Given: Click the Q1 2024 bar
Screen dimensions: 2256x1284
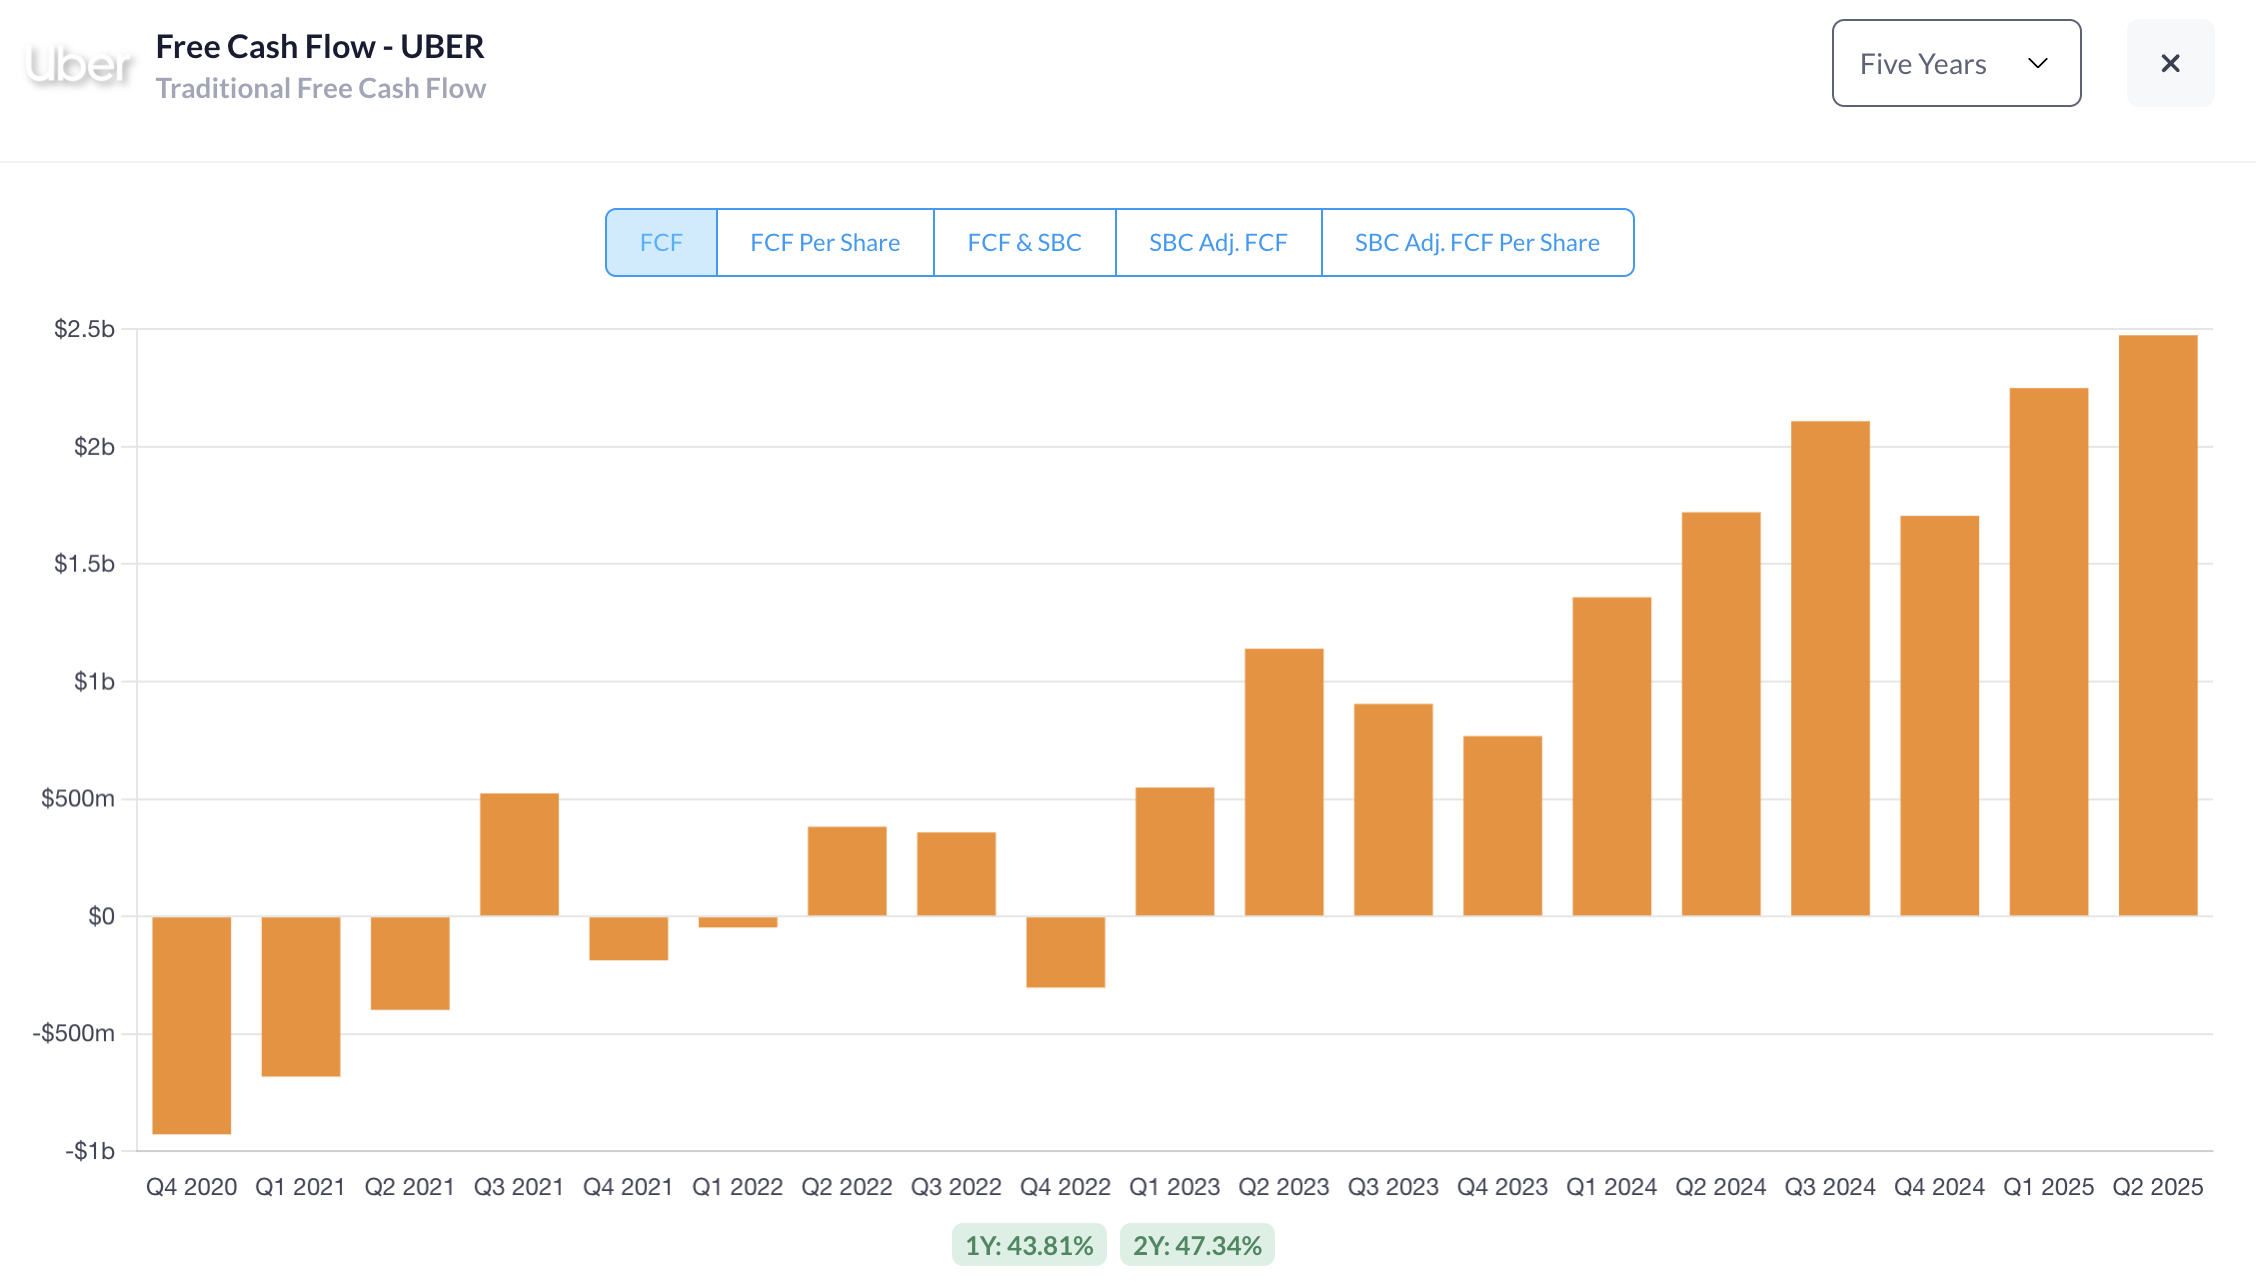Looking at the screenshot, I should click(x=1611, y=756).
